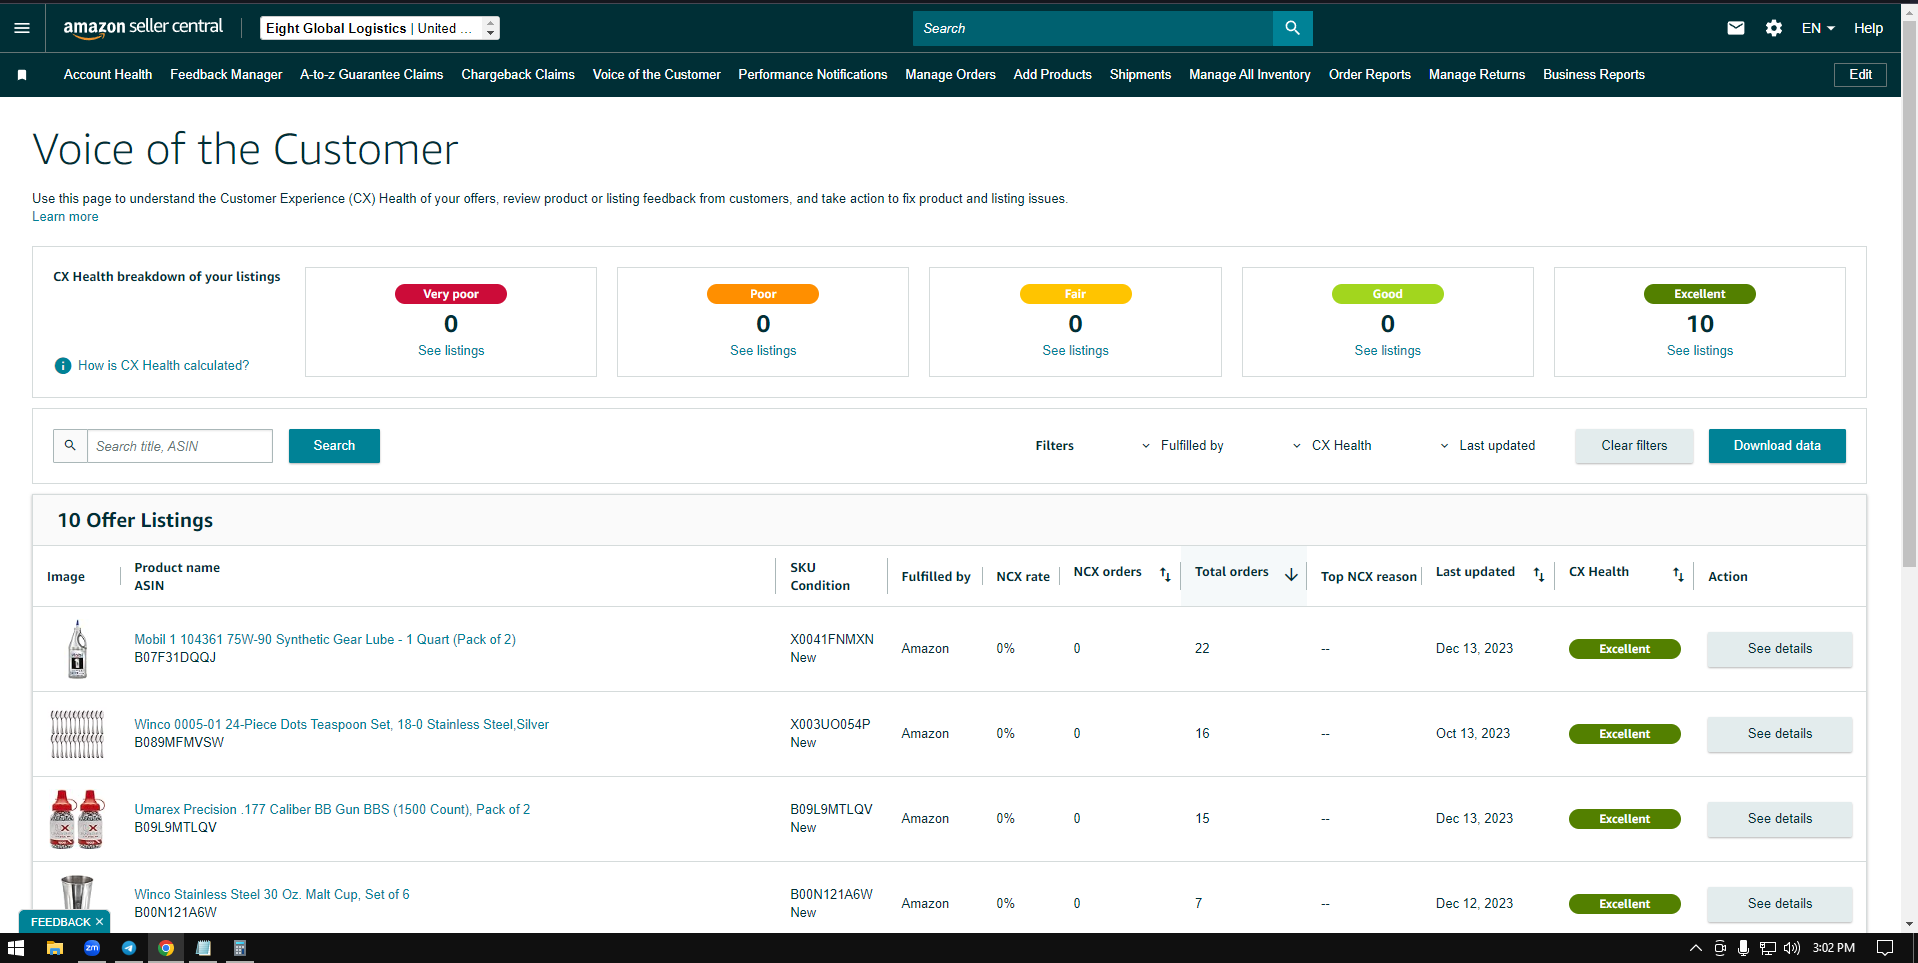Image resolution: width=1918 pixels, height=963 pixels.
Task: Sort by Total orders down arrow
Action: click(1291, 574)
